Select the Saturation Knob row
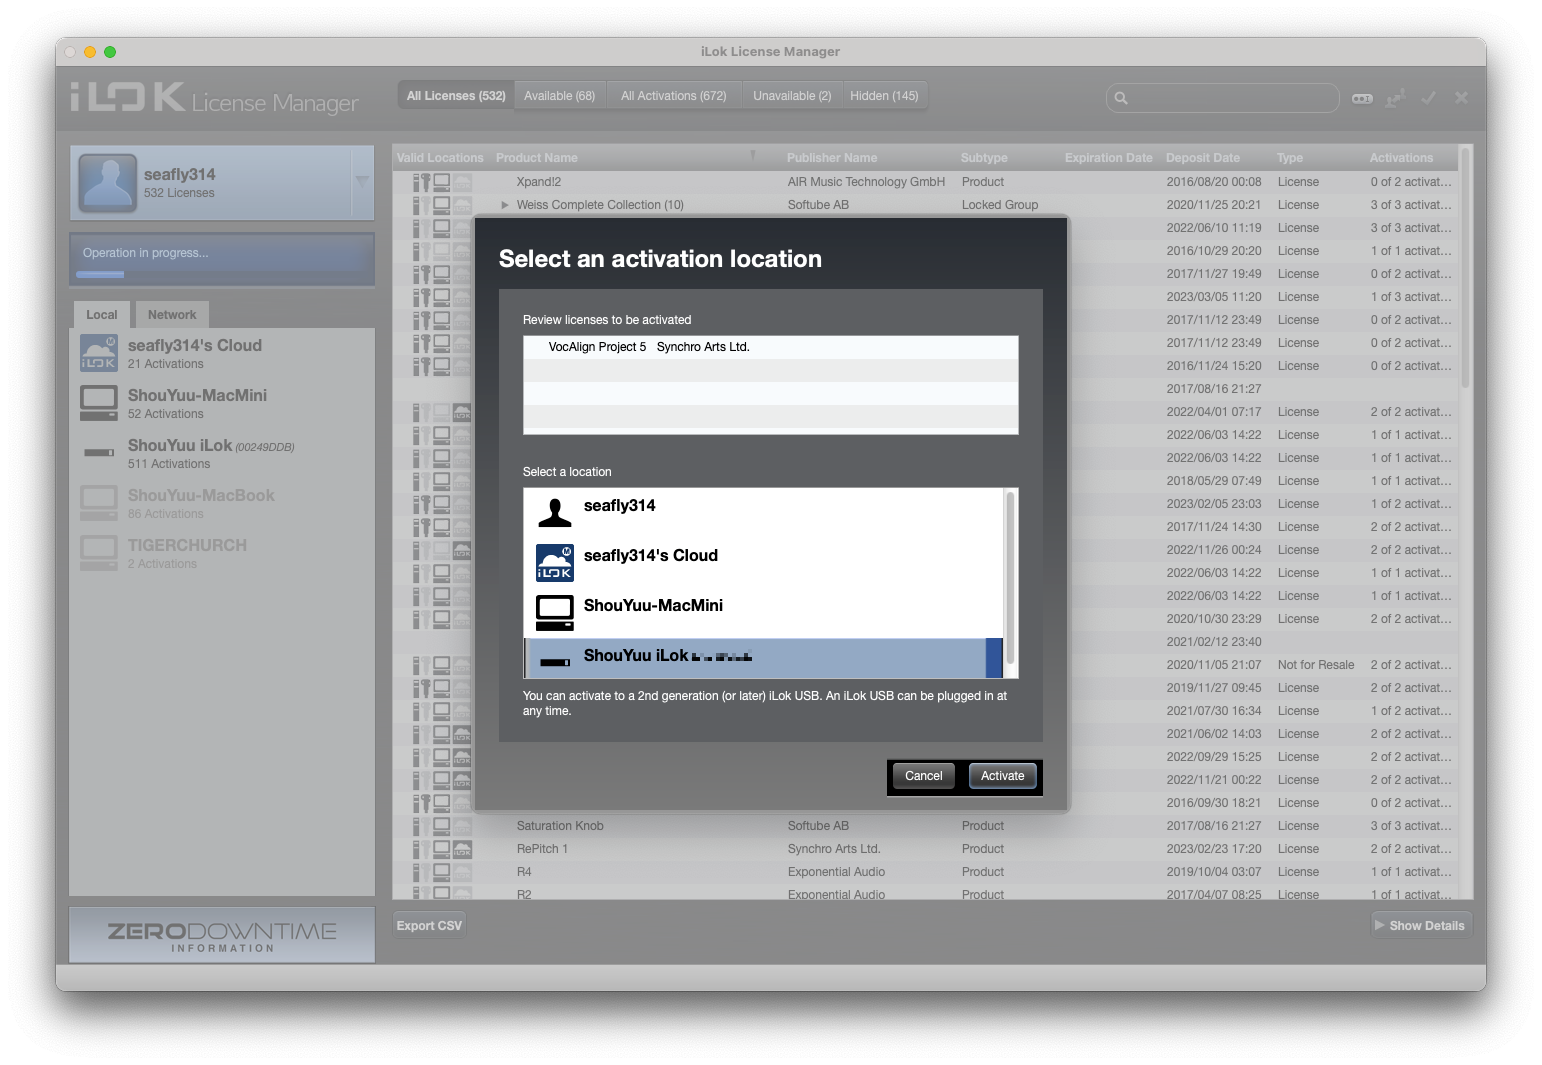Viewport: 1542px width, 1065px height. [x=925, y=826]
